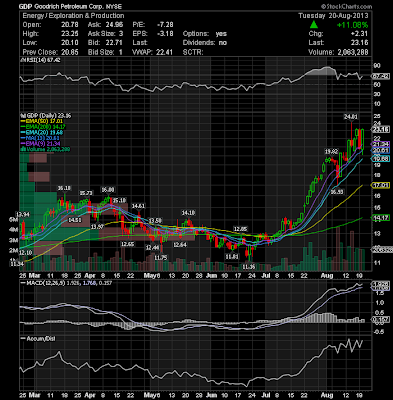
Task: Click the 17.01 EMA(50) axis tag
Action: click(x=380, y=185)
